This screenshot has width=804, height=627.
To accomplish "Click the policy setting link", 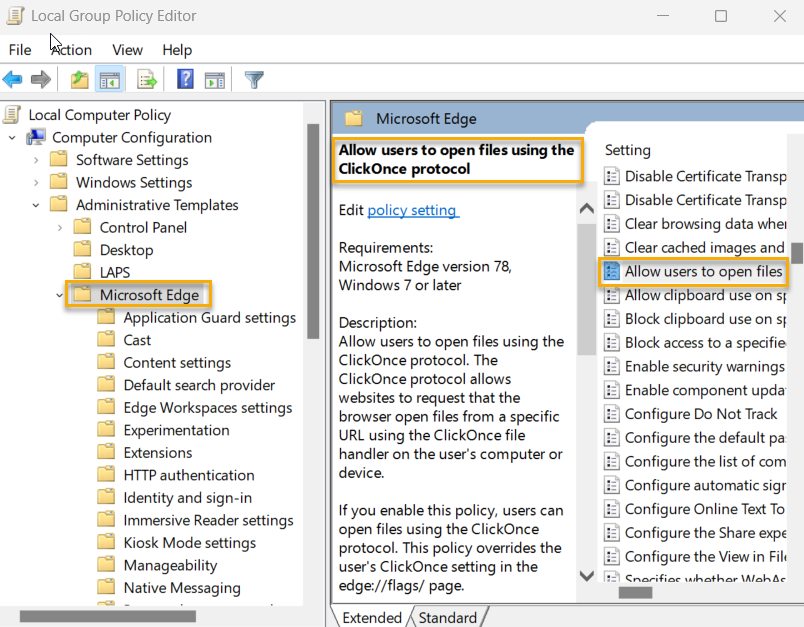I will pos(412,210).
